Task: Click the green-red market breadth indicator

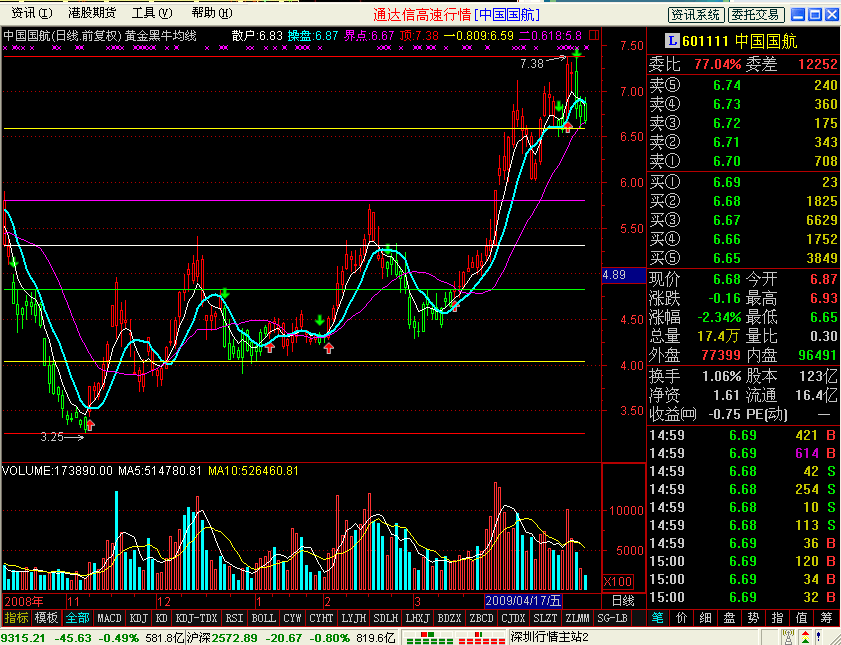Action: click(454, 638)
